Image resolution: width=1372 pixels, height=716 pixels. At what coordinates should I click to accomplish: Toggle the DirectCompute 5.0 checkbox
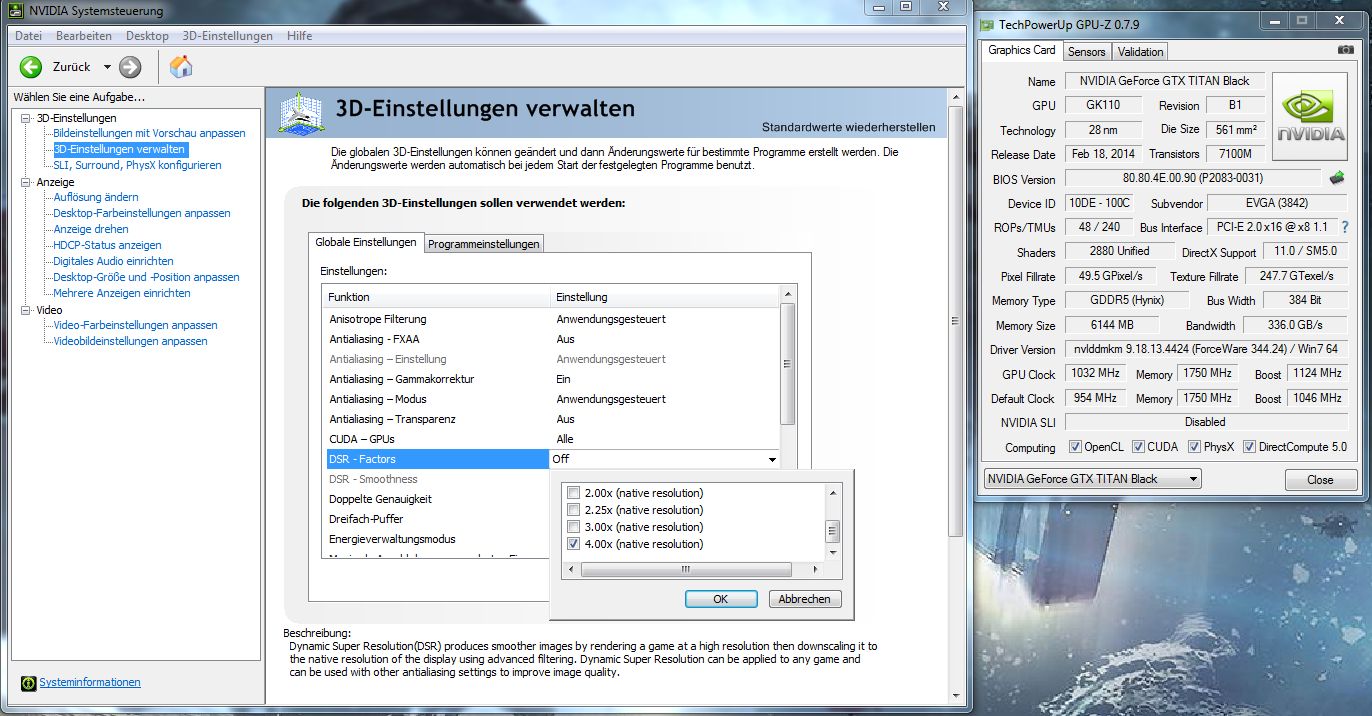pyautogui.click(x=1249, y=447)
